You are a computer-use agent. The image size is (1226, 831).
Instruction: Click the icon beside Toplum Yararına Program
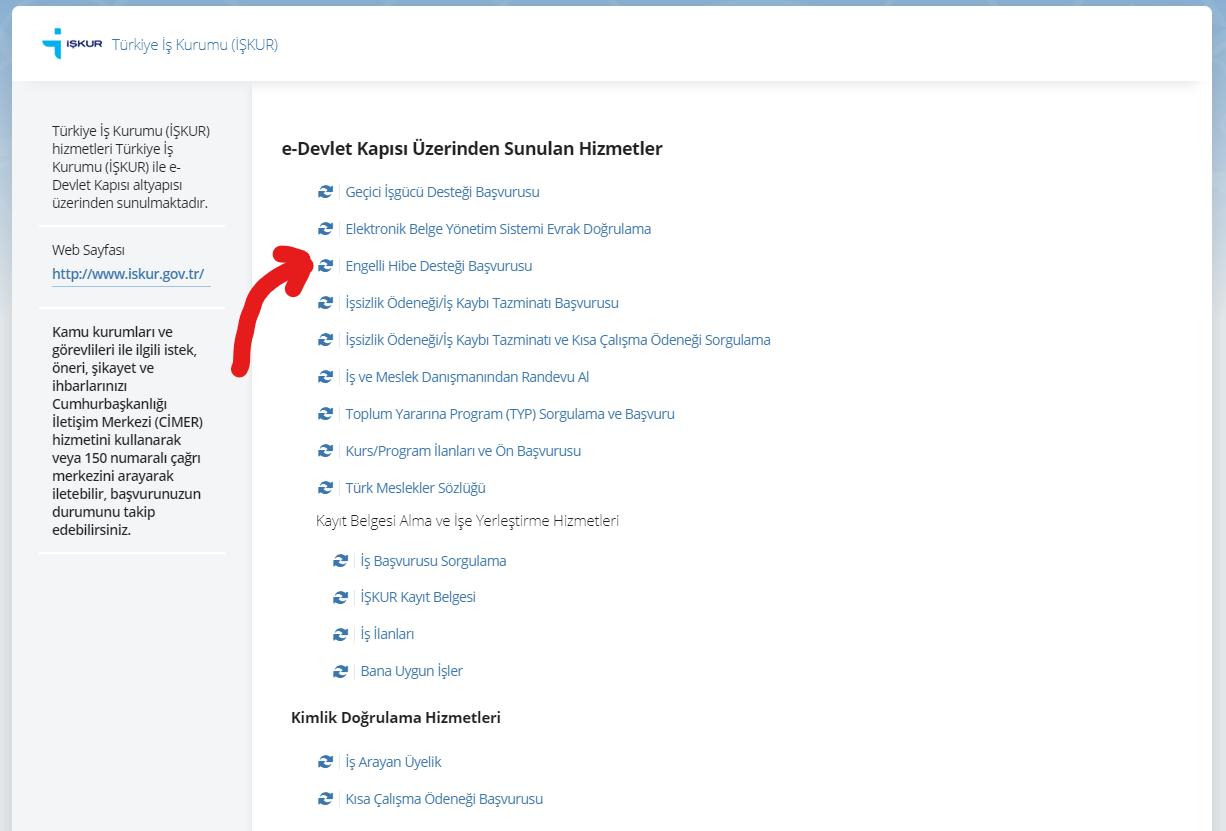pyautogui.click(x=325, y=414)
